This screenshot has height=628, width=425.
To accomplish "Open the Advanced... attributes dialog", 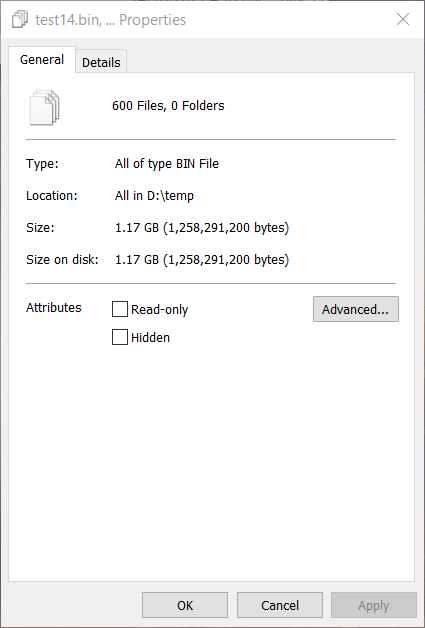I will click(x=356, y=309).
